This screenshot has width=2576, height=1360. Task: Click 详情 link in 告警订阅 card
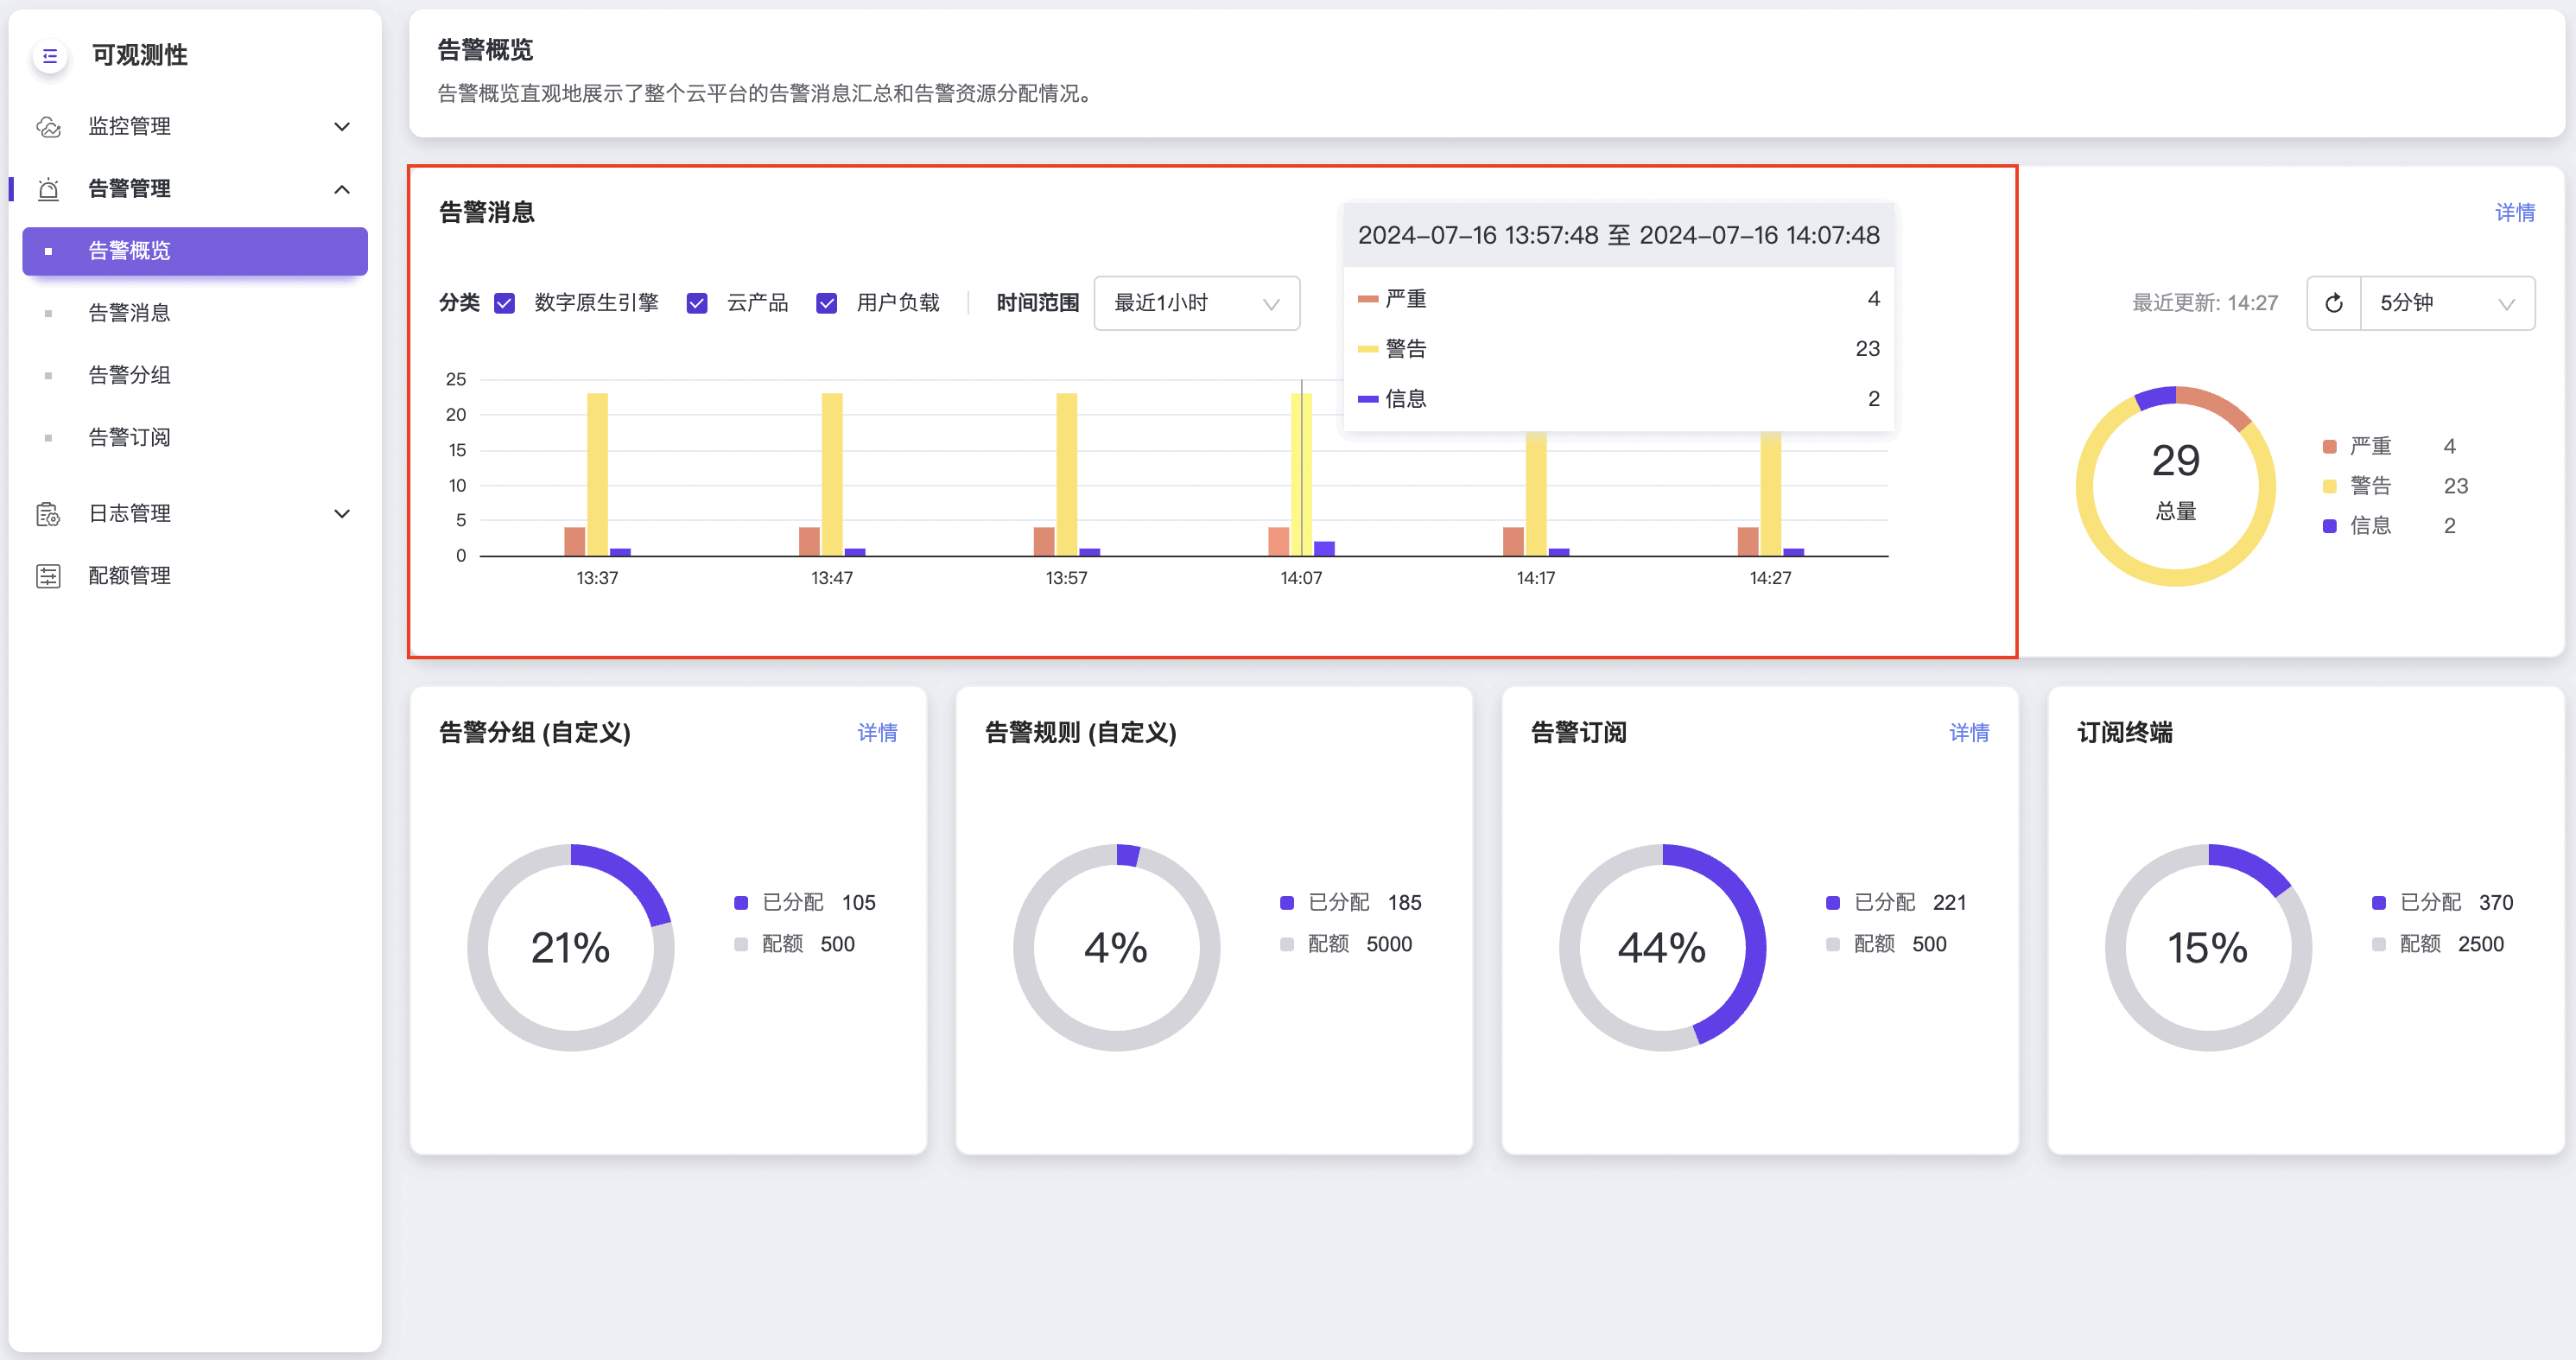[1968, 733]
